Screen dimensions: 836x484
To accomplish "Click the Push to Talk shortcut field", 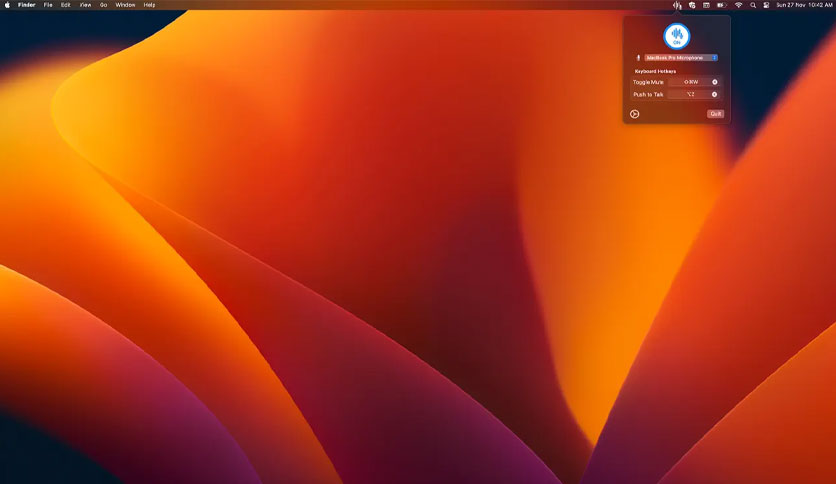I will click(693, 94).
